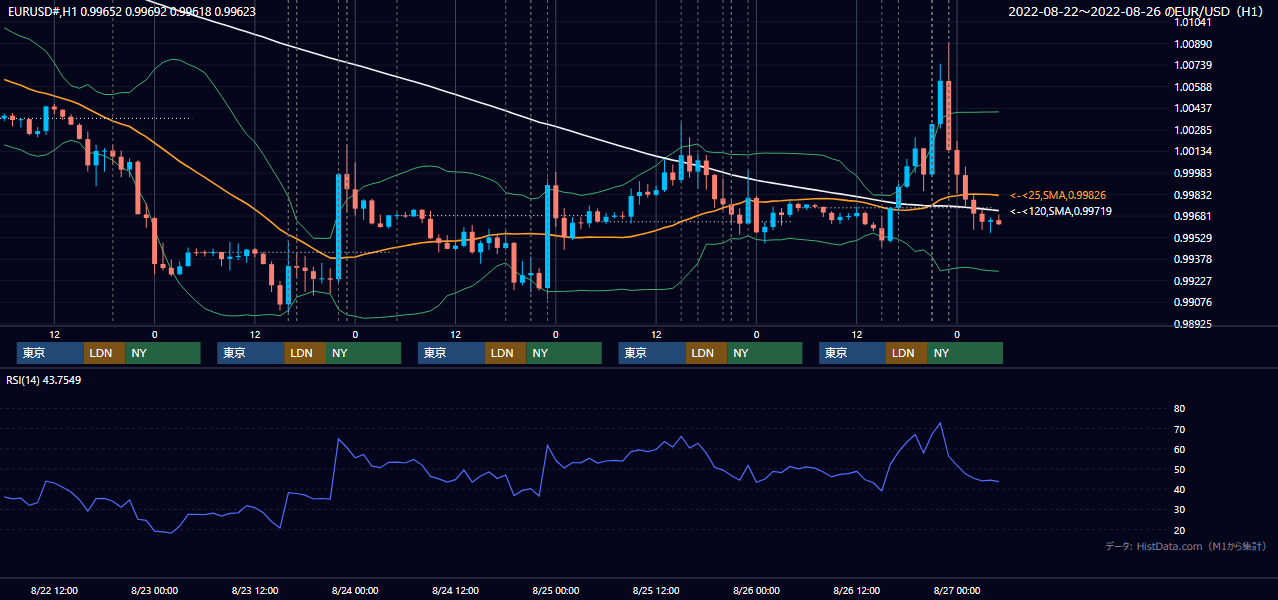This screenshot has height=600, width=1278.
Task: Click RSI scale value 70
Action: tap(1179, 429)
